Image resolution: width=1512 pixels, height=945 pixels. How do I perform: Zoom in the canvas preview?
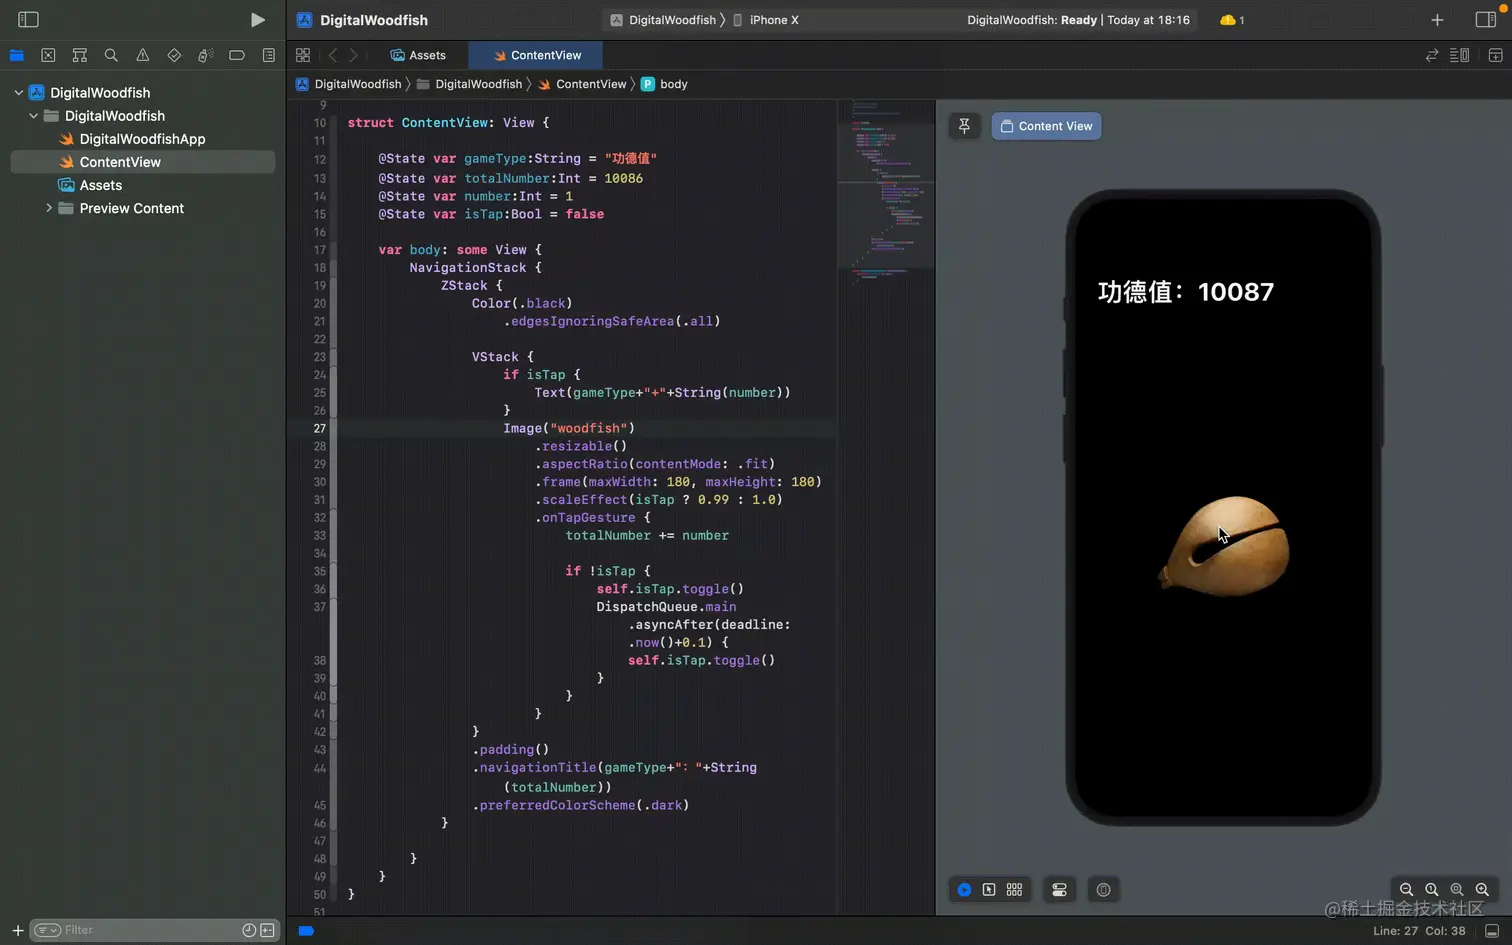point(1482,890)
